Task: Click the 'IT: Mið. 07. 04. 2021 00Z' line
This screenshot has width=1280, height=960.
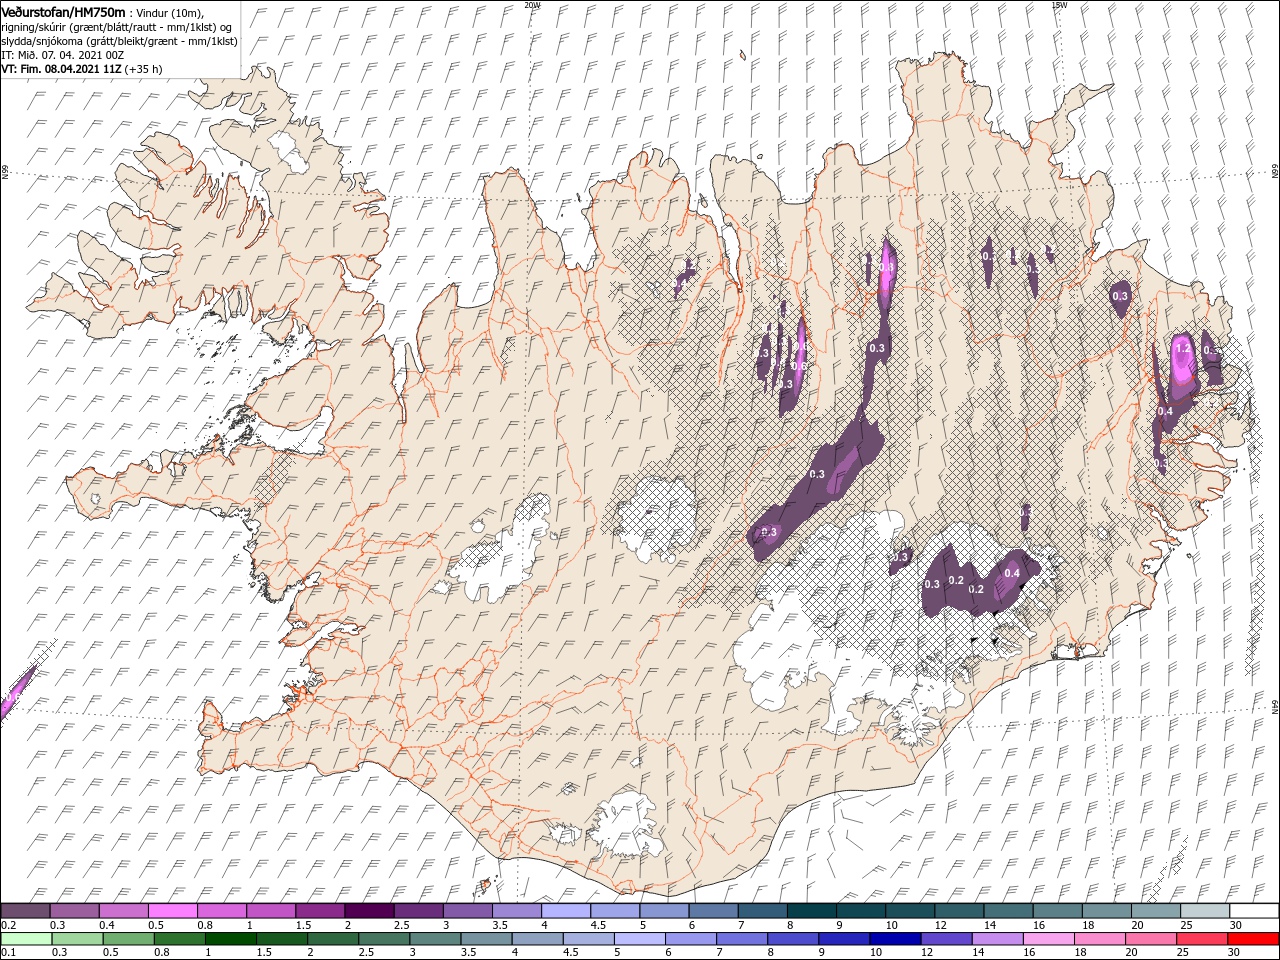Action: pyautogui.click(x=62, y=55)
